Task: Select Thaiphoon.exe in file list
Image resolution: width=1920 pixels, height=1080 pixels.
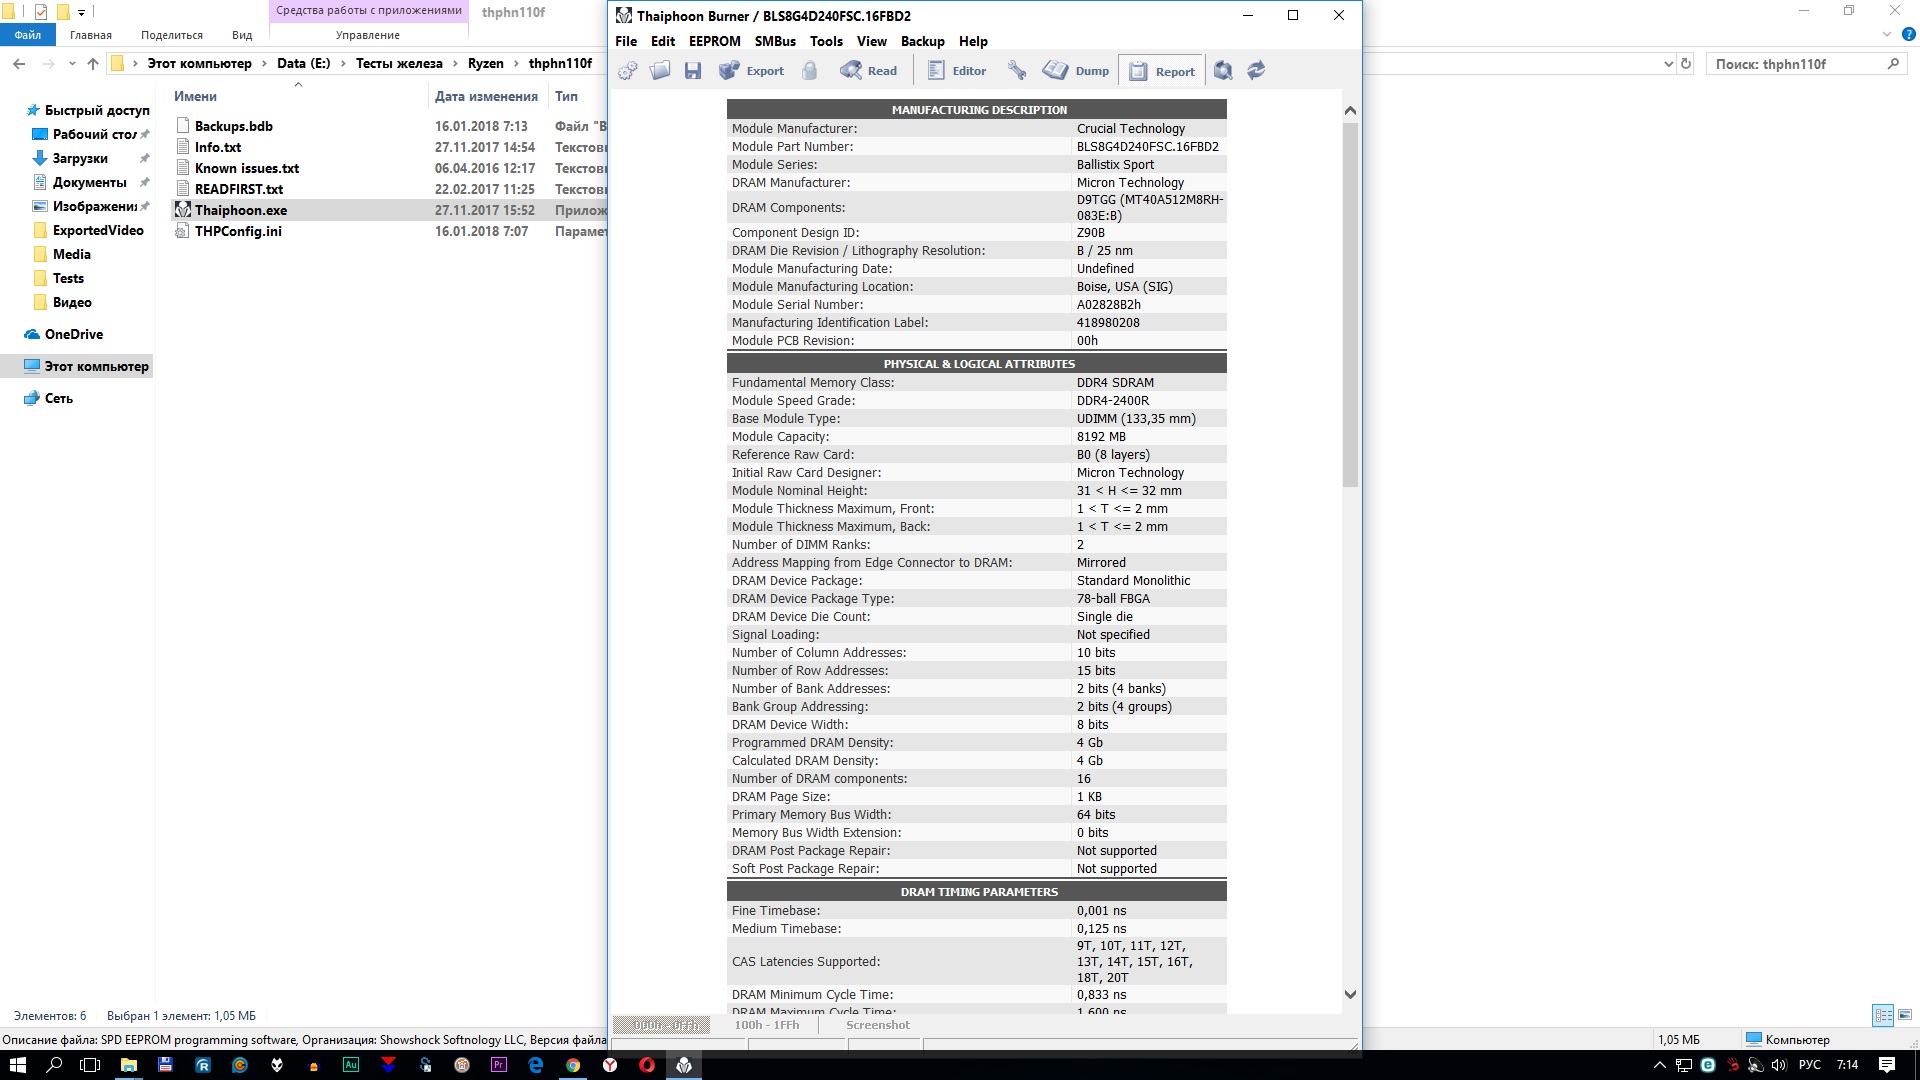Action: click(241, 210)
